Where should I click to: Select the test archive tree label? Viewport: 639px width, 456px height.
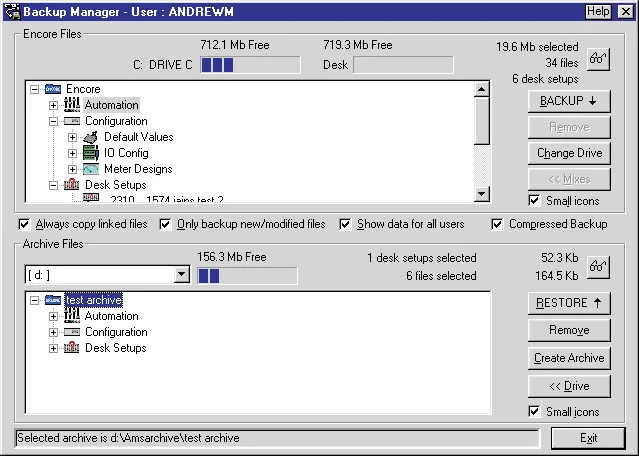coord(94,300)
